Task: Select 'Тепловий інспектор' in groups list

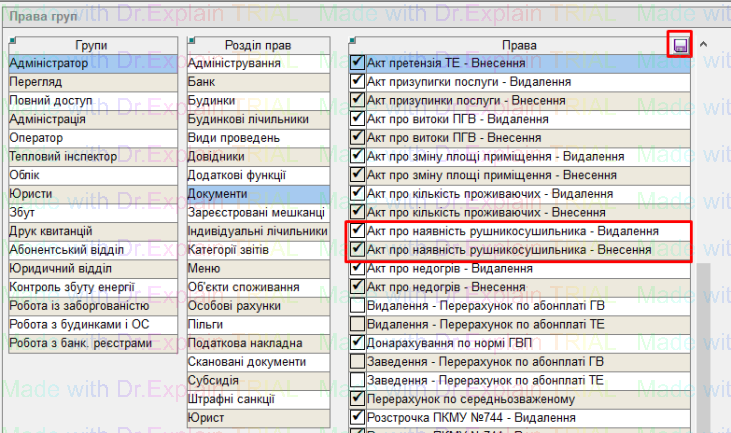Action: [93, 157]
